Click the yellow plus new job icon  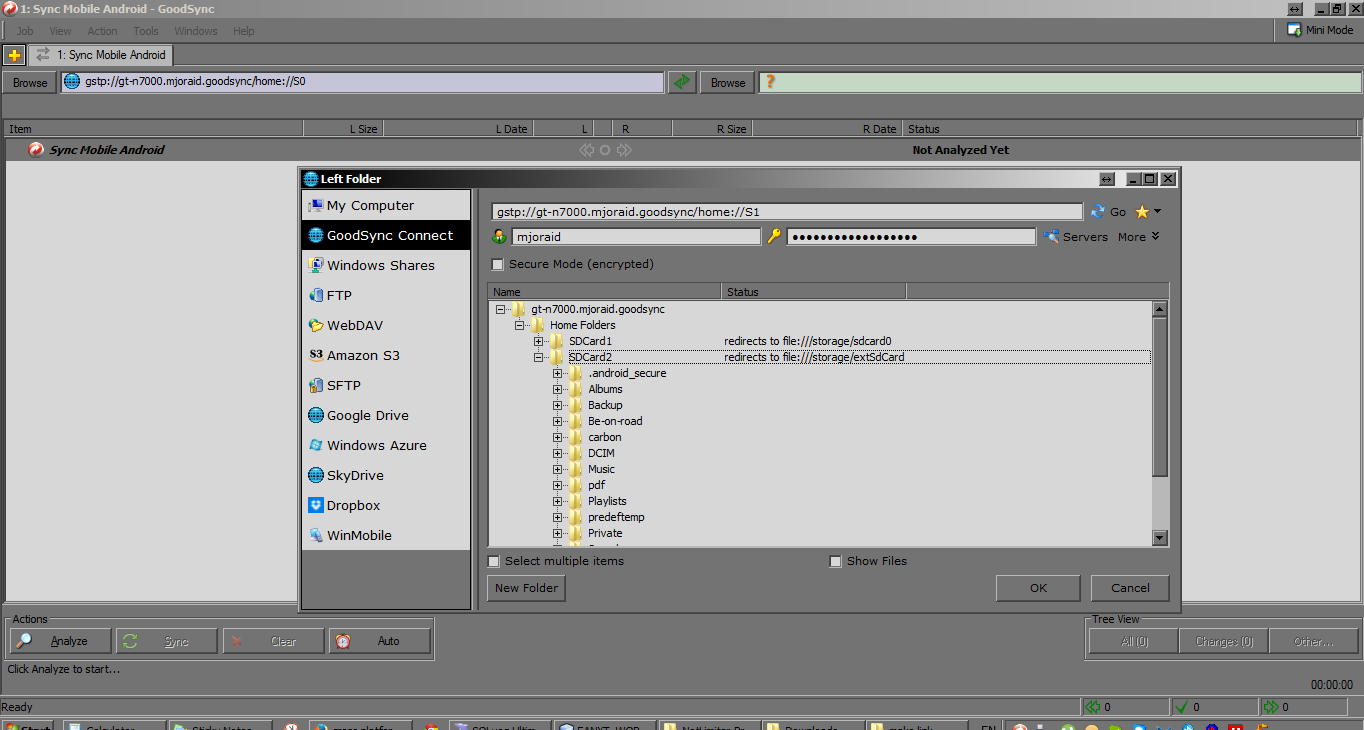(x=14, y=55)
